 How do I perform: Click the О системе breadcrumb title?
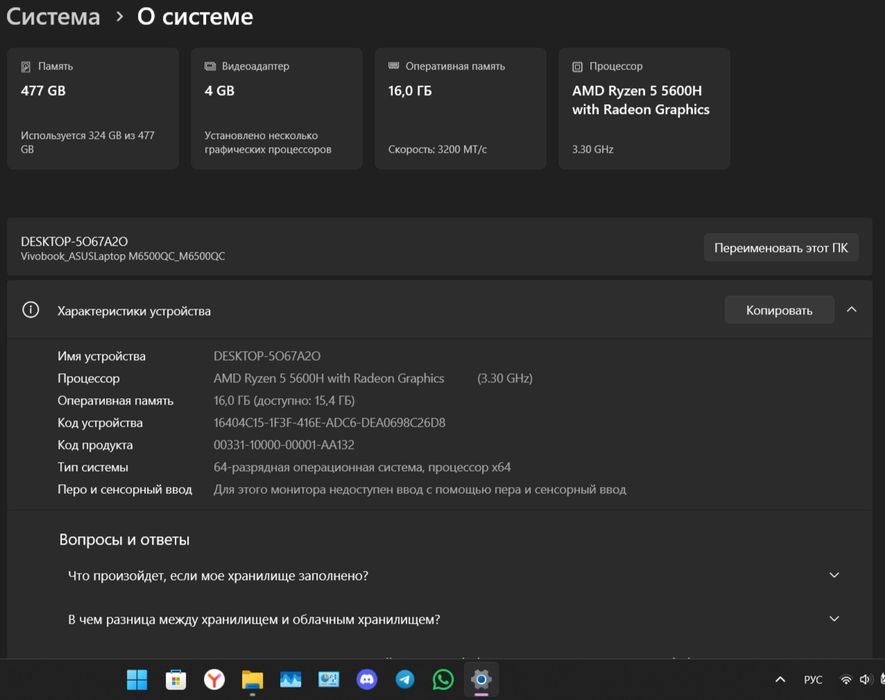[195, 16]
